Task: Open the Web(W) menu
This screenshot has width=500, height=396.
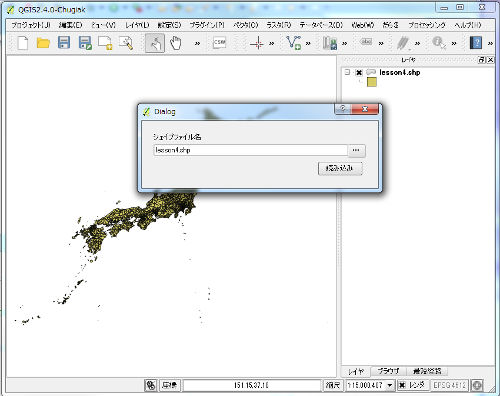Action: tap(363, 25)
